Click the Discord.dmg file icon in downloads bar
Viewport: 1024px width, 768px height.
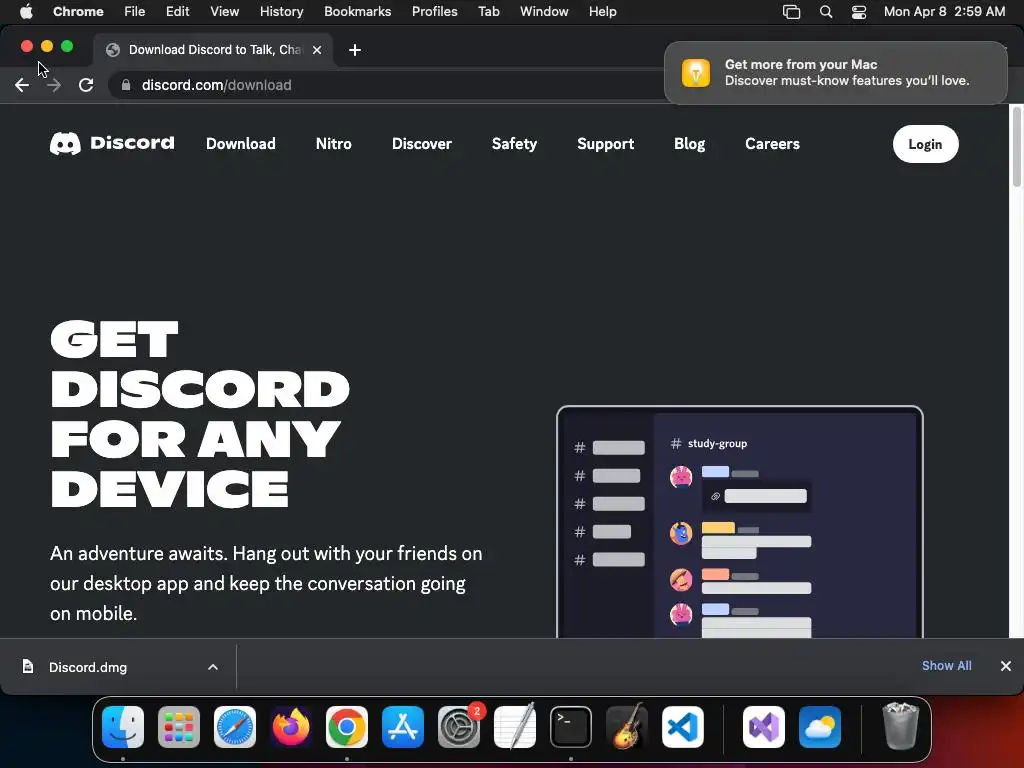(27, 666)
